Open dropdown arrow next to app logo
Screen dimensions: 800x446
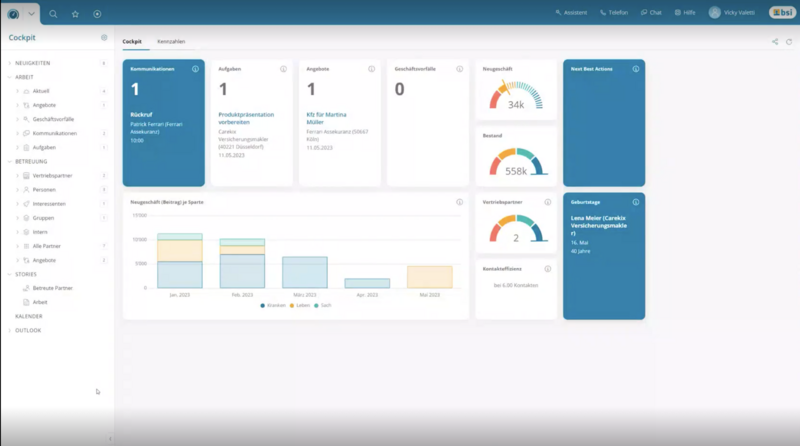tap(32, 14)
